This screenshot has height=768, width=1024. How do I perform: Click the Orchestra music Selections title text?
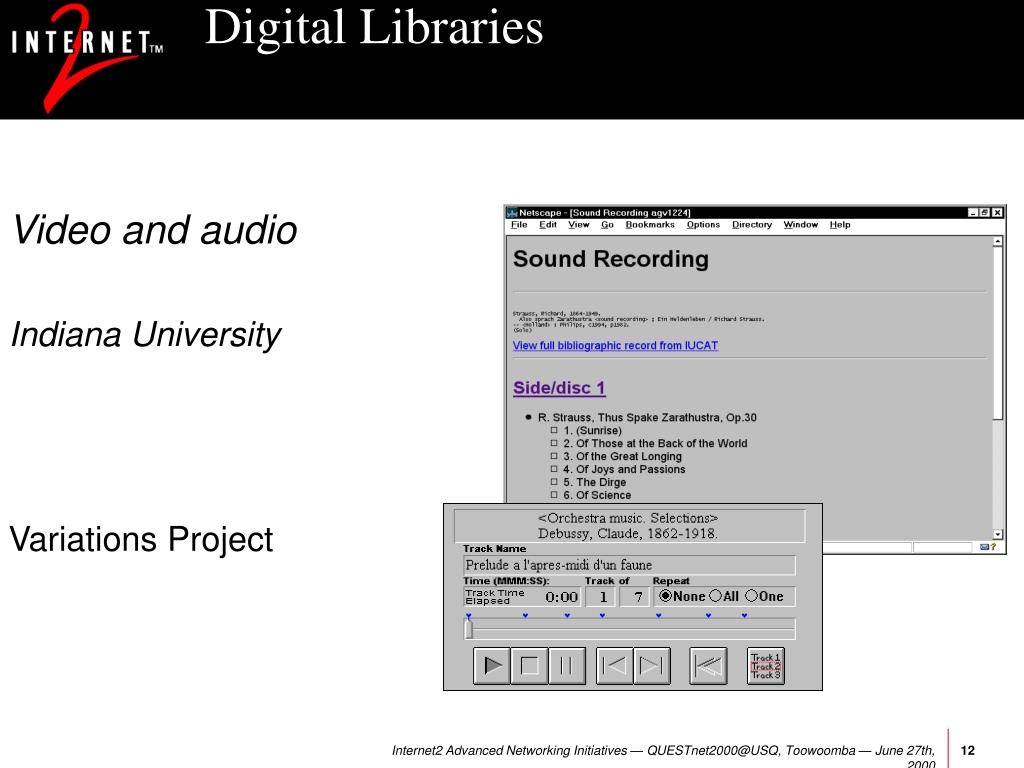point(628,519)
